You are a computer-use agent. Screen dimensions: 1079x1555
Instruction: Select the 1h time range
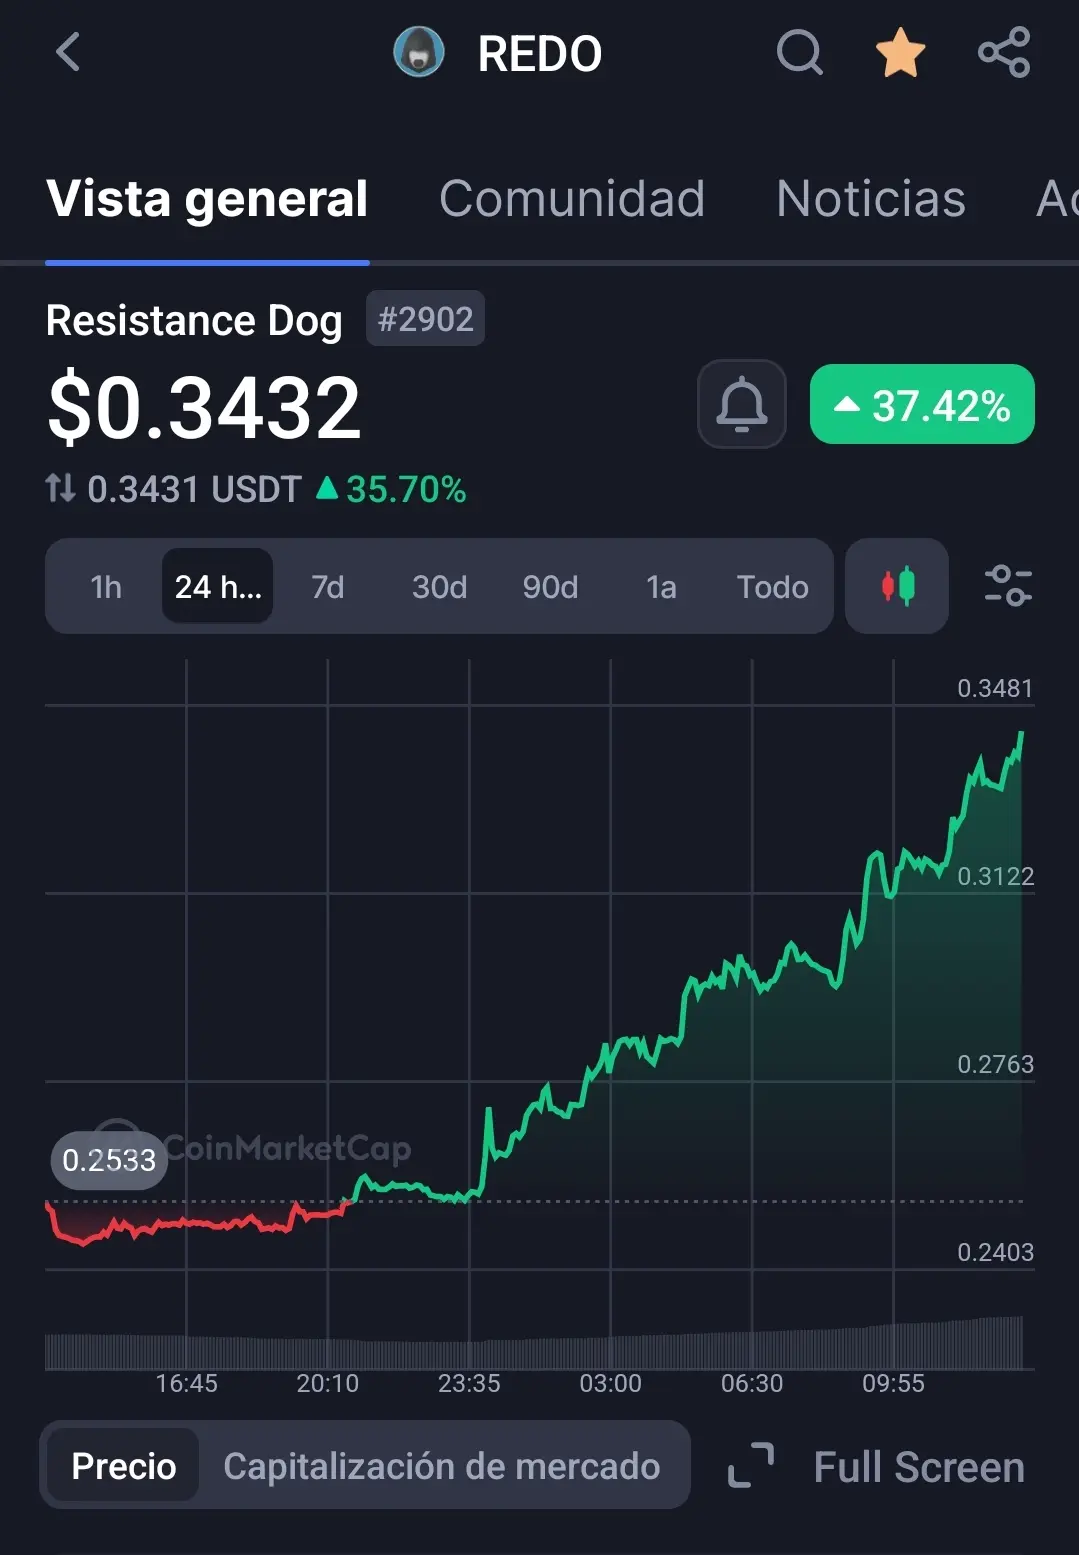point(106,587)
